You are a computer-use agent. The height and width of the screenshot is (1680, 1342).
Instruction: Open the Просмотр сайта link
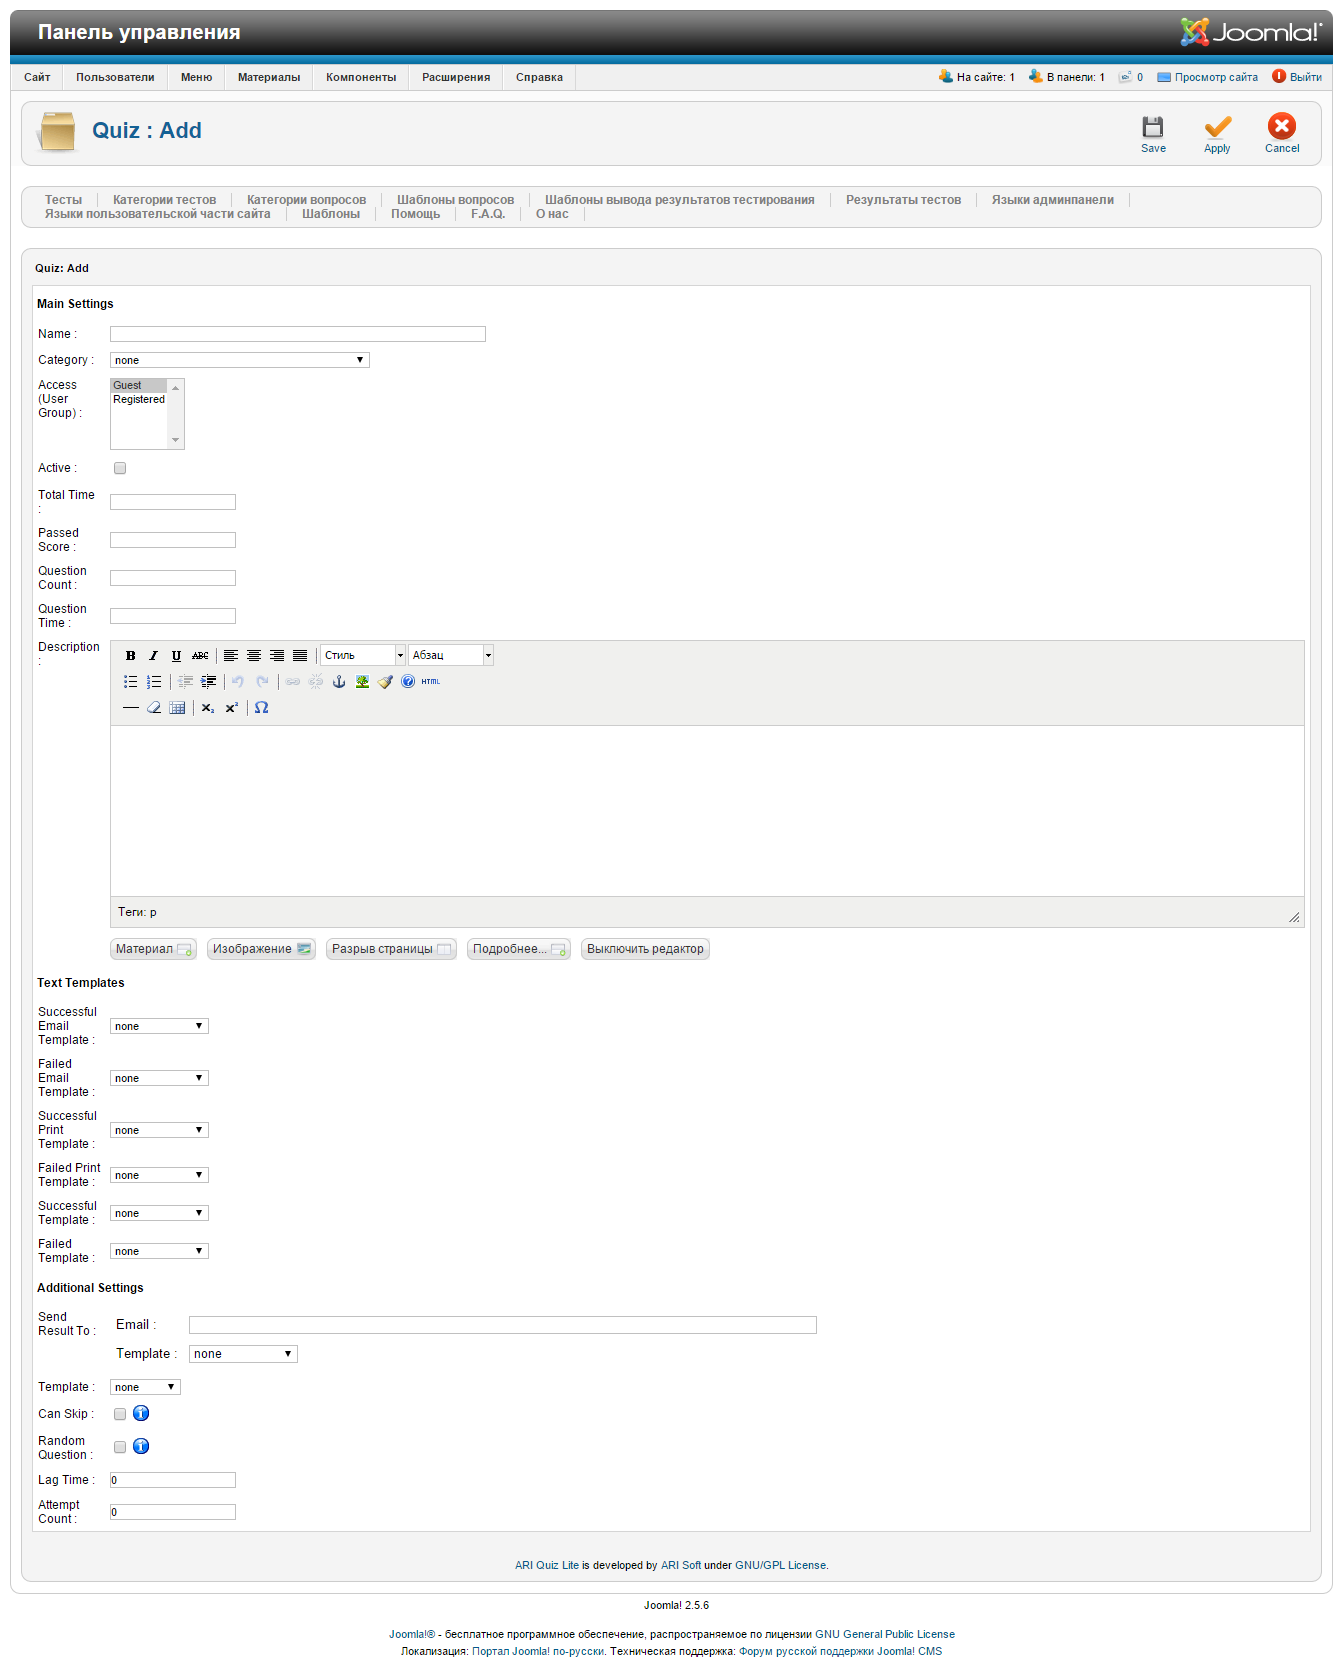click(x=1216, y=77)
